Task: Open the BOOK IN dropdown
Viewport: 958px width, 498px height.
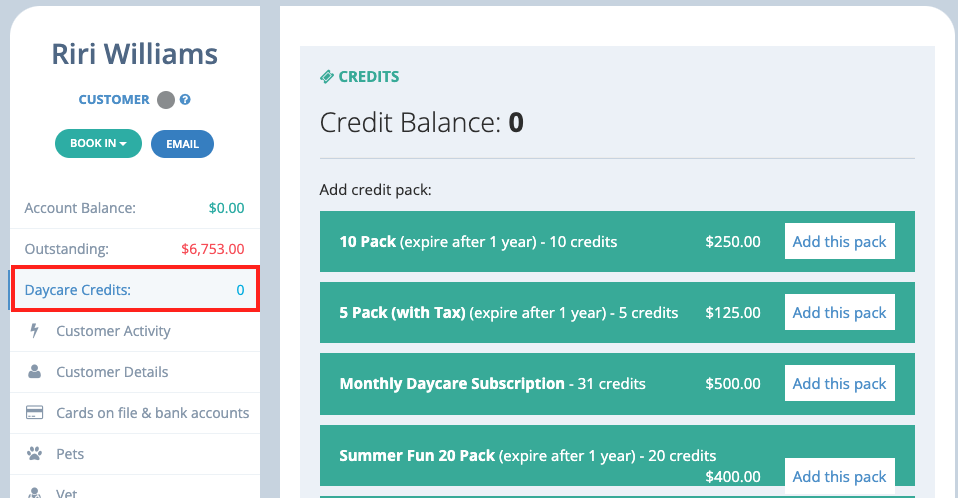Action: click(98, 144)
